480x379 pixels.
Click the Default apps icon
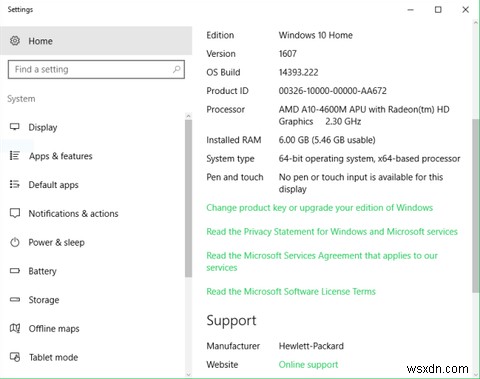point(15,184)
